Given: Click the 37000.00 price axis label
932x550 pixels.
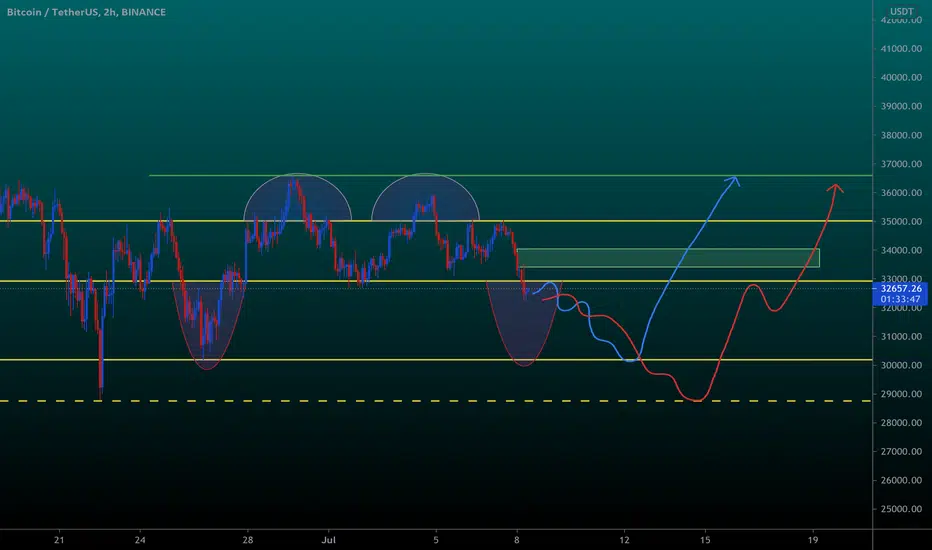Looking at the screenshot, I should click(901, 164).
